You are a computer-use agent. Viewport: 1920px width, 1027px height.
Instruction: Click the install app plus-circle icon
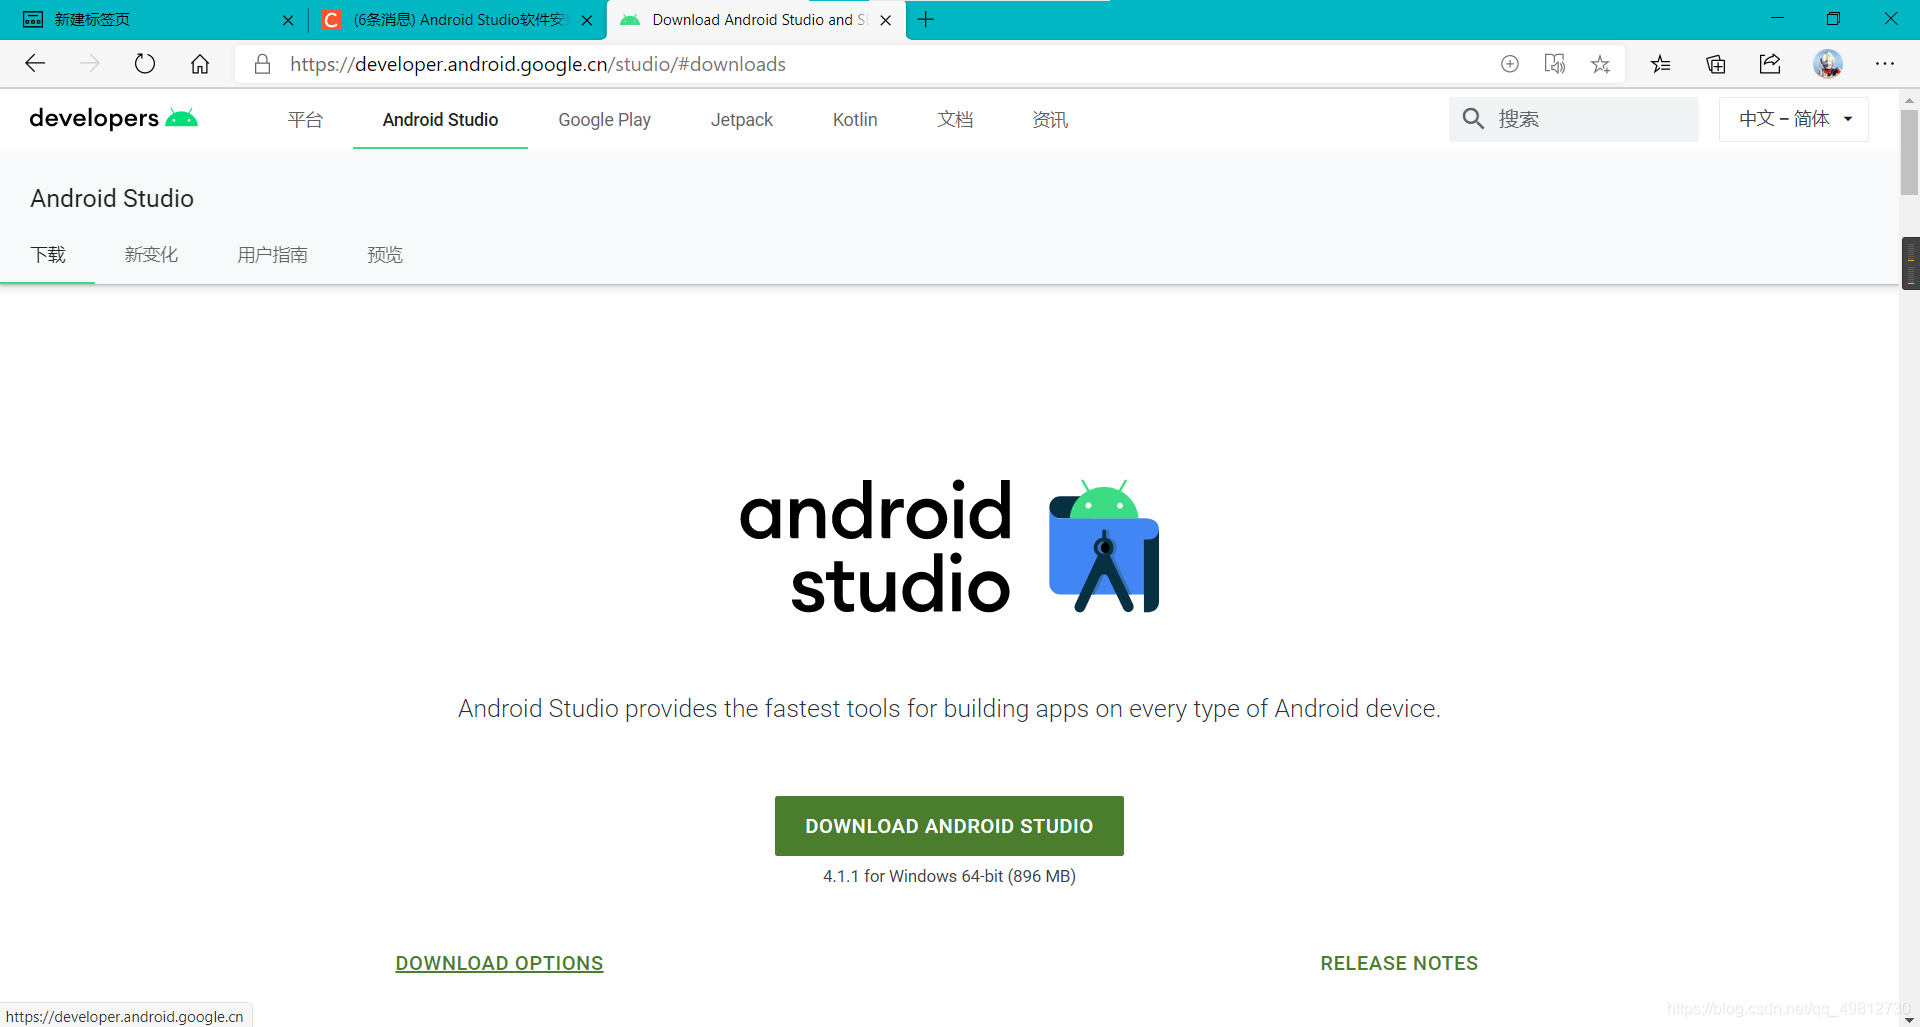click(x=1510, y=64)
